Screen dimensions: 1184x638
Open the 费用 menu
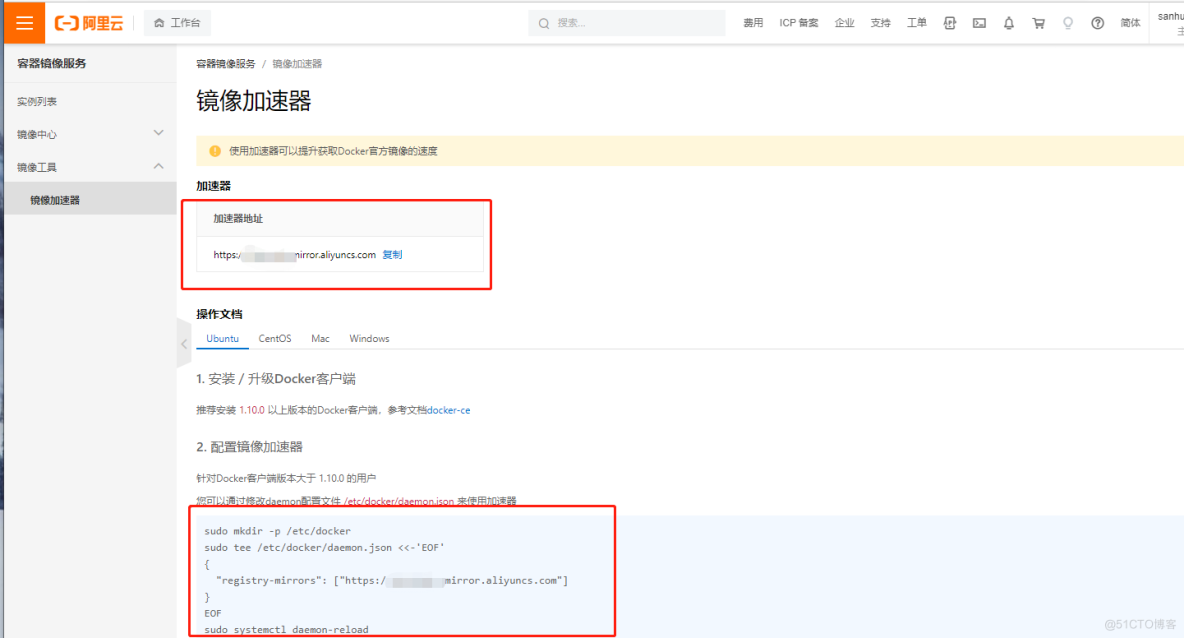click(753, 23)
